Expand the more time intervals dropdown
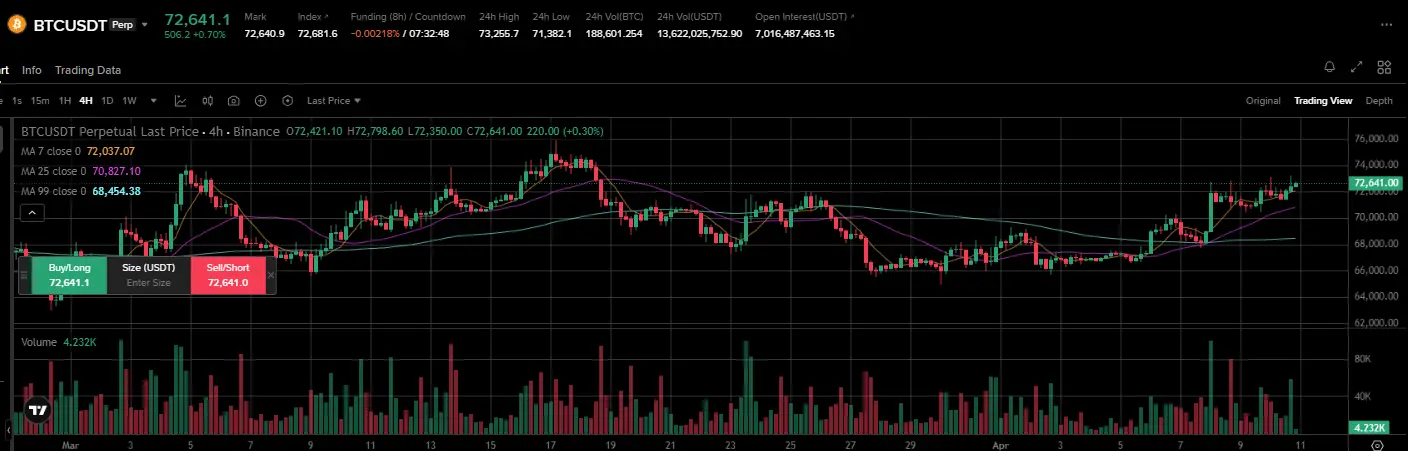1408x451 pixels. (154, 101)
